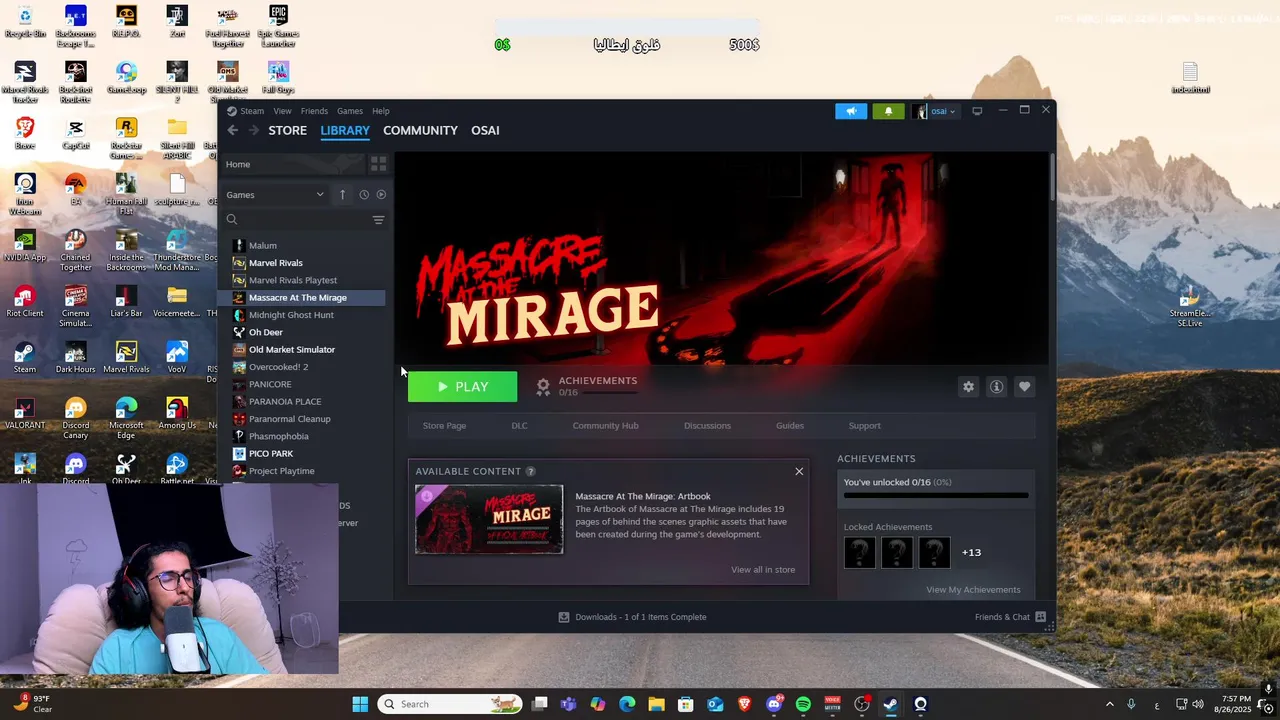Click the Massacre At The Mirage Artbook thumbnail

489,519
